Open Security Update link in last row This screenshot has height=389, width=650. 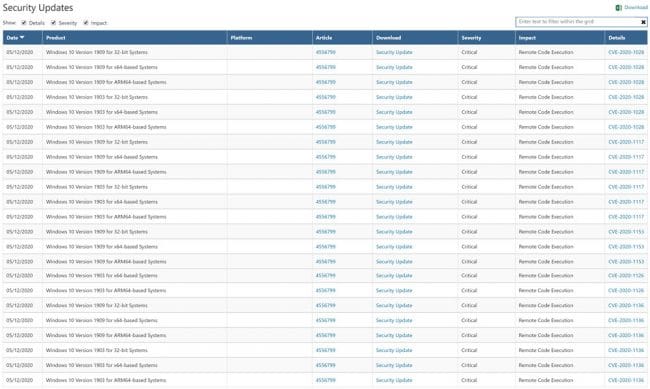[x=394, y=380]
